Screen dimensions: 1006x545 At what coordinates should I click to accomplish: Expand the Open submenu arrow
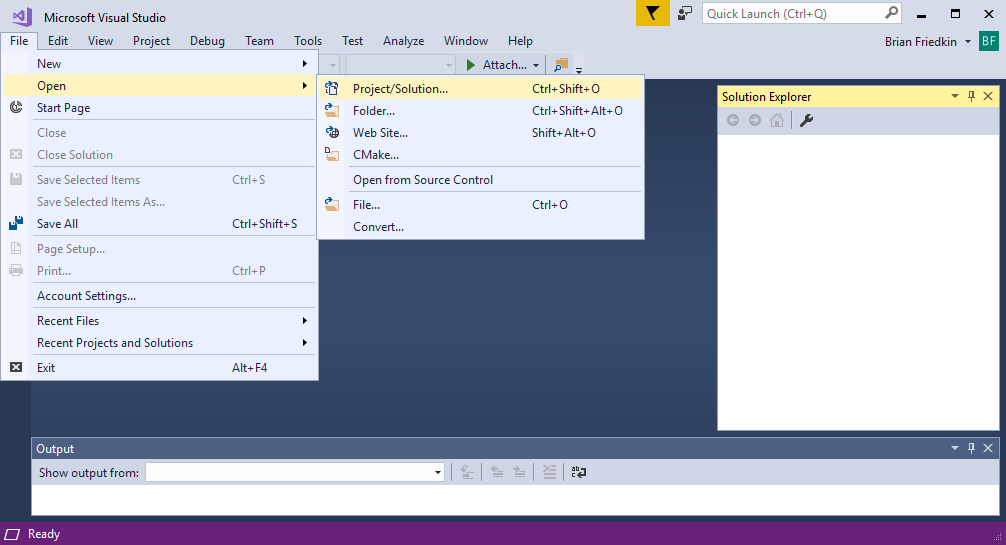point(305,85)
